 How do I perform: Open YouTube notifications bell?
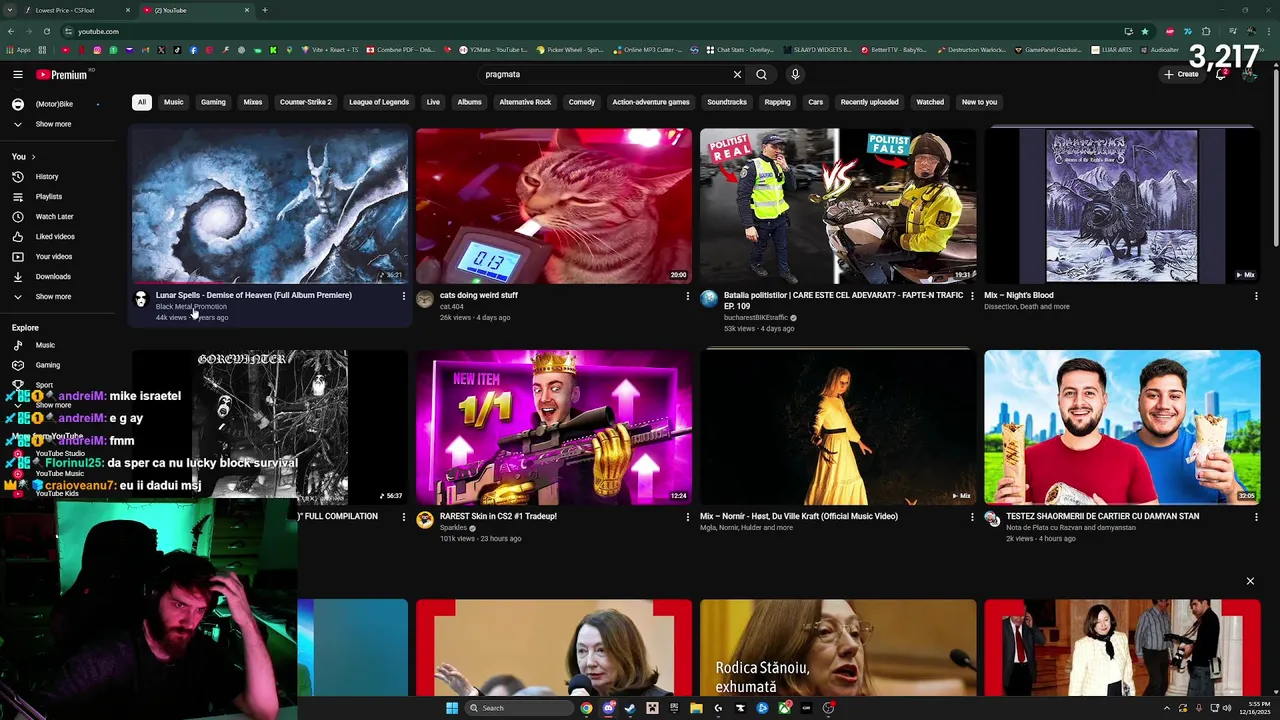[x=1220, y=74]
